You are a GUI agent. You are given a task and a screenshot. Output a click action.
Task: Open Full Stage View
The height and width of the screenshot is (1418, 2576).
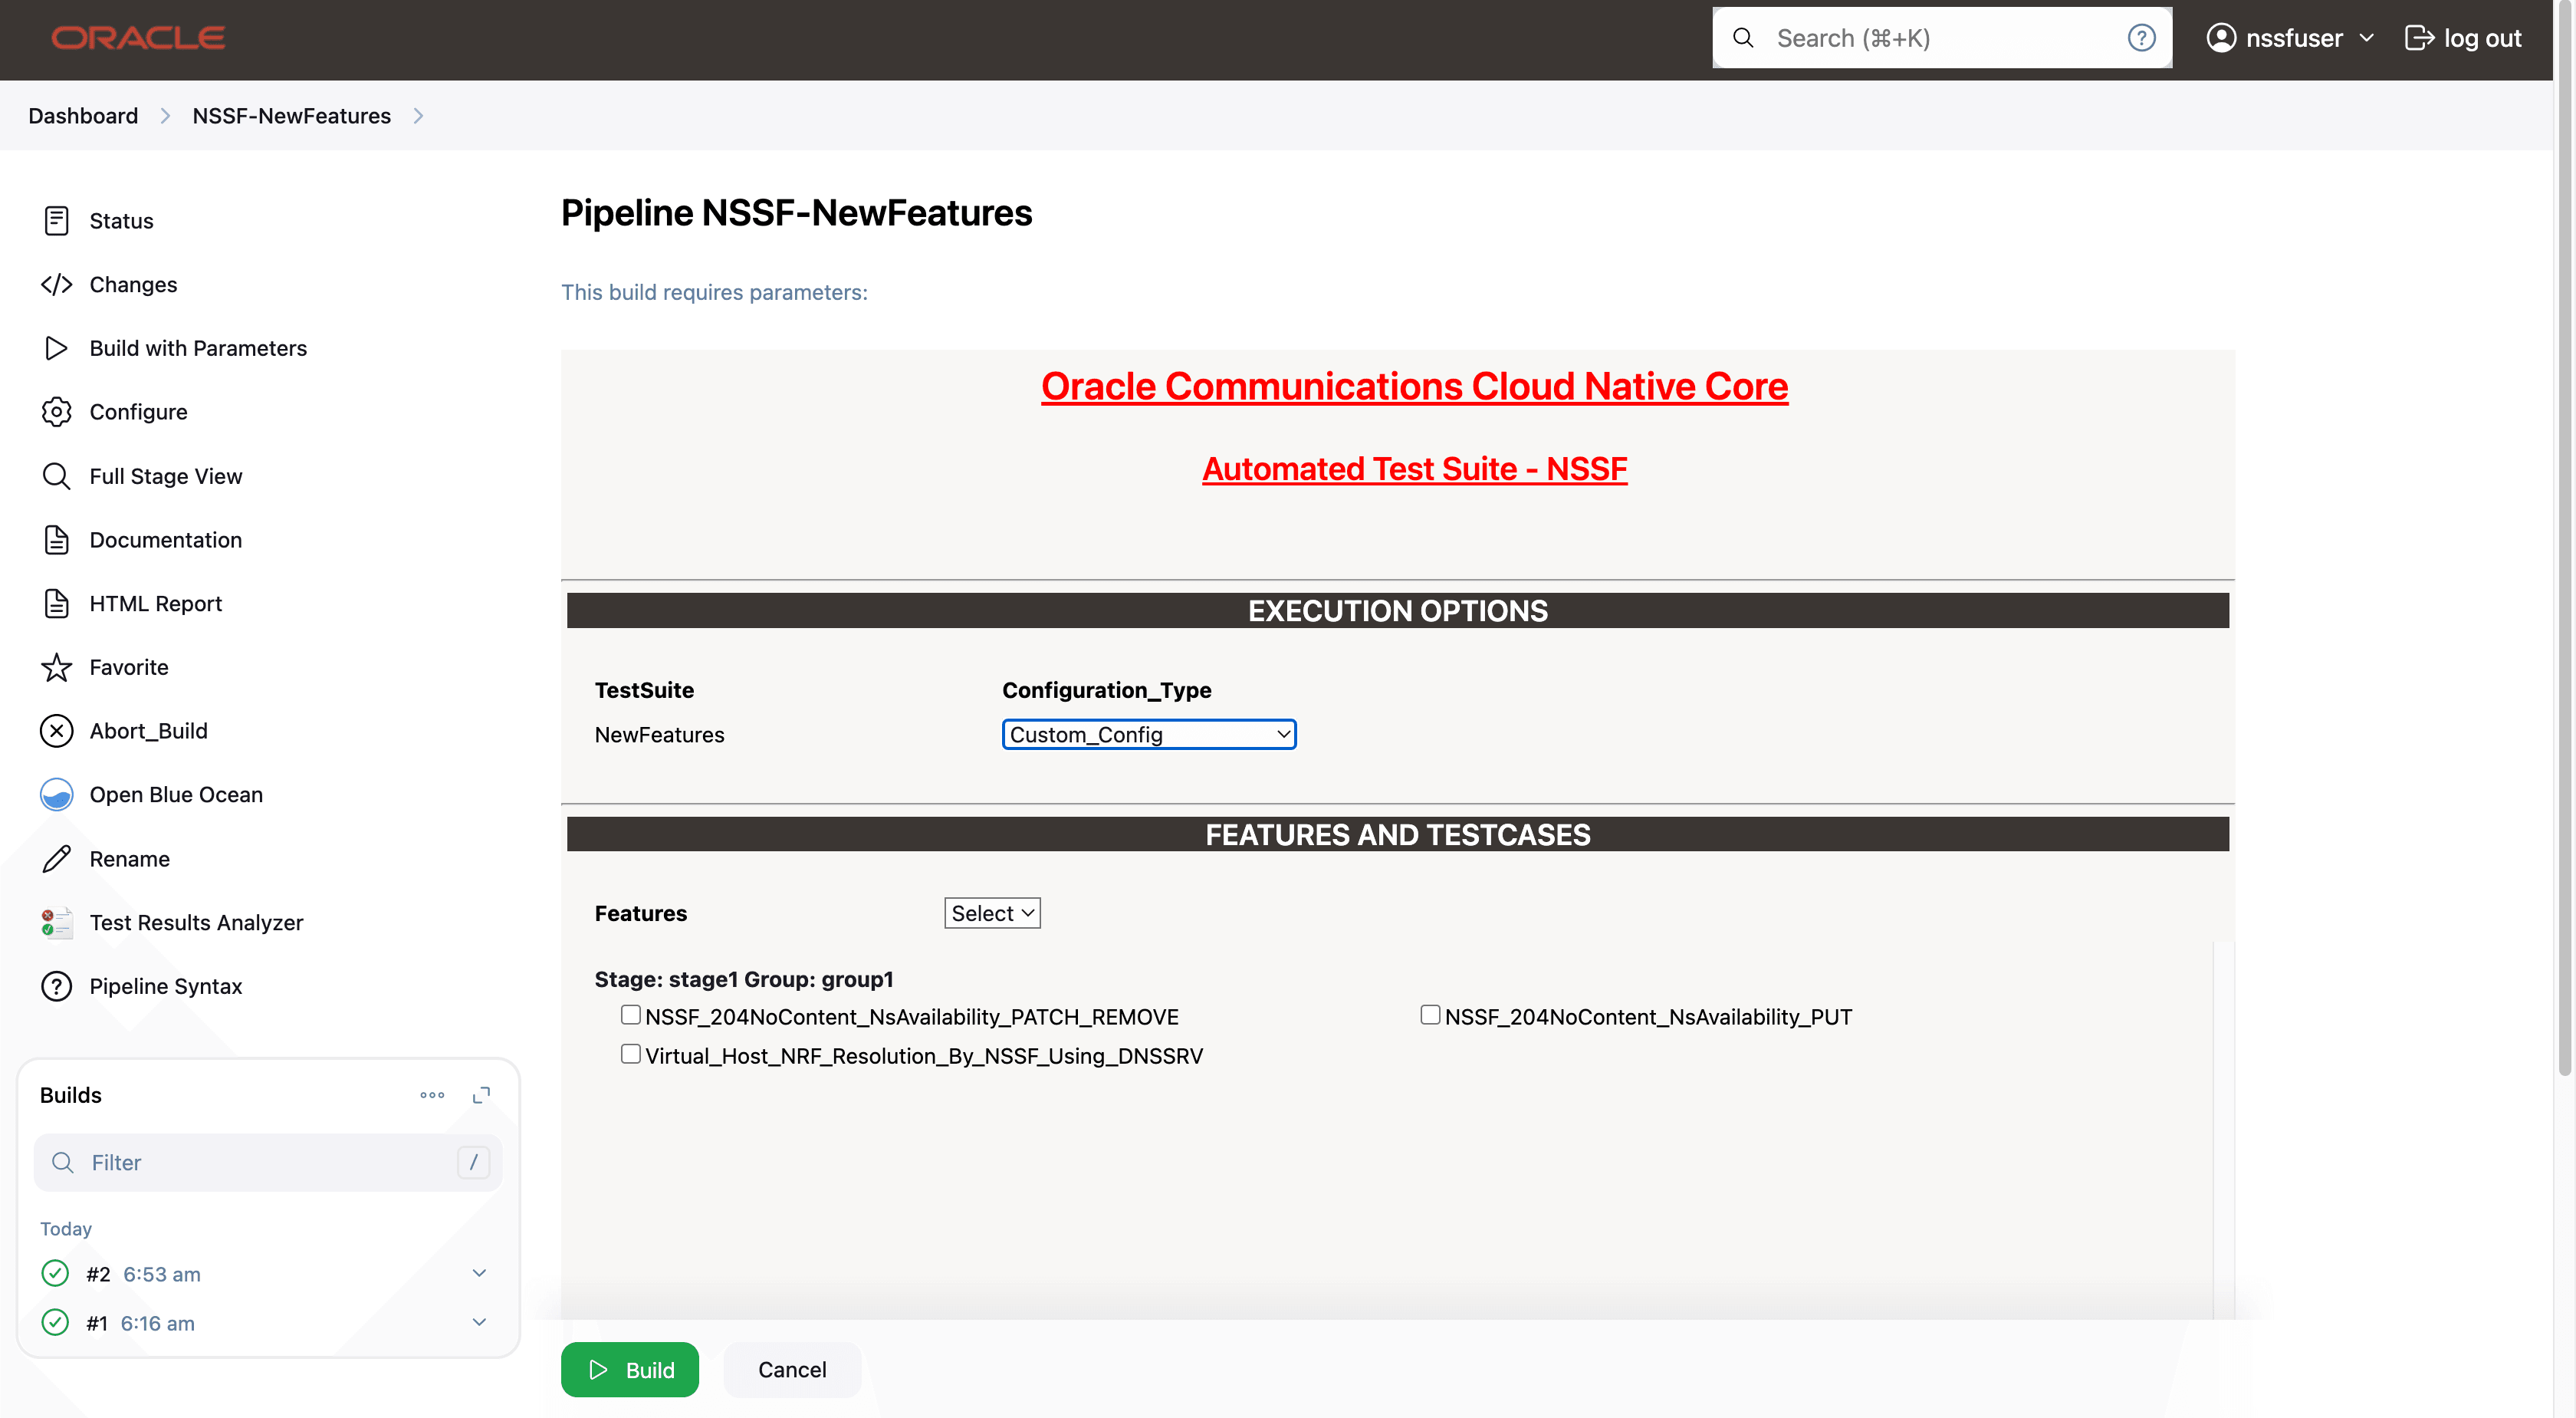(x=166, y=475)
